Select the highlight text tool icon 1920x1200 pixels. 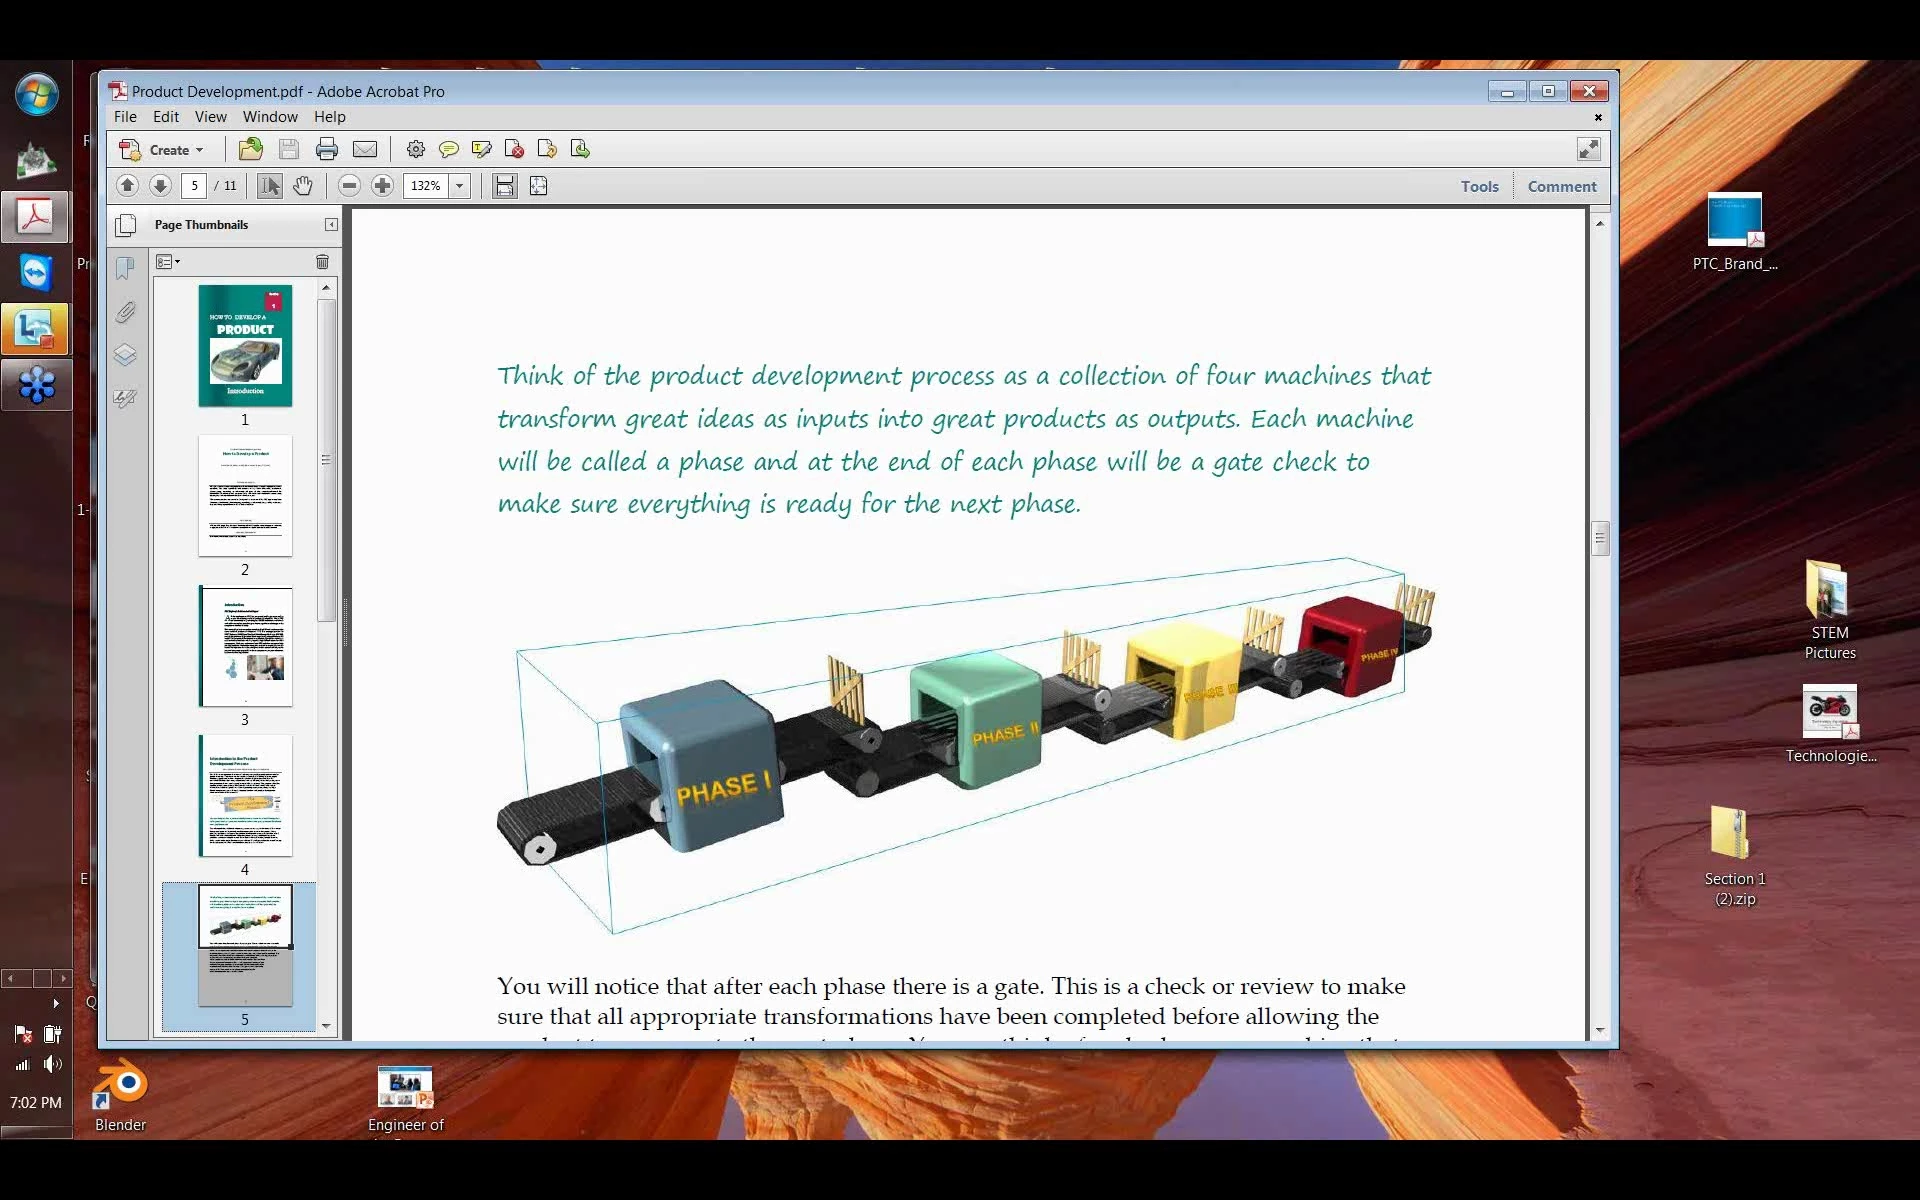pos(482,150)
